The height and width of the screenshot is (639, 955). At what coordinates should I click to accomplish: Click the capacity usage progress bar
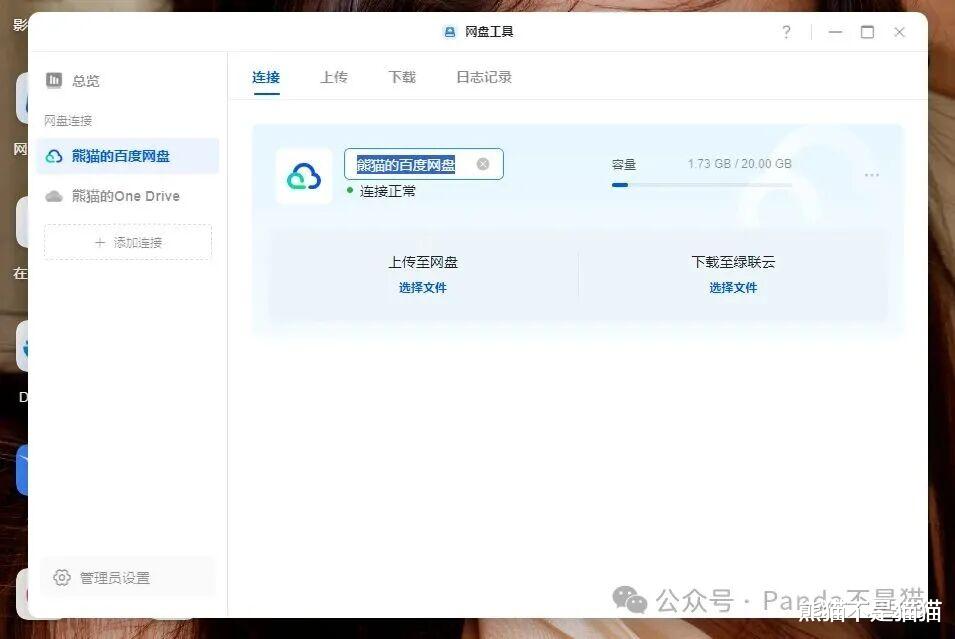tap(702, 185)
